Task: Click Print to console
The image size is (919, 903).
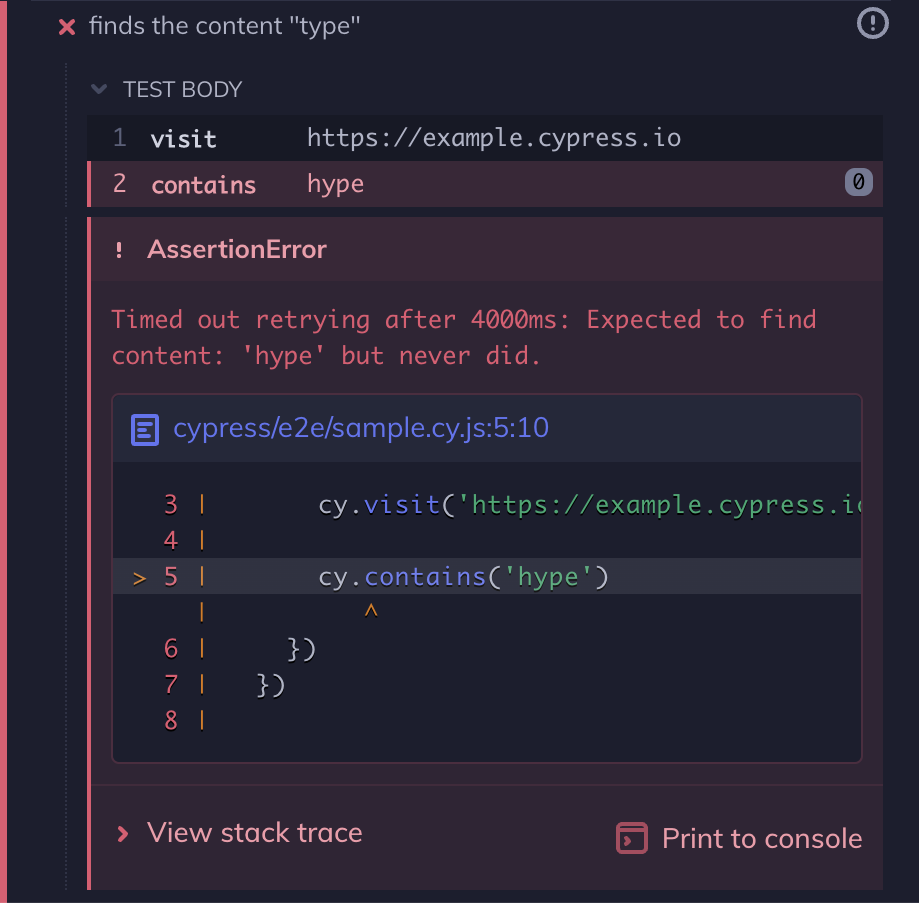Action: (760, 839)
